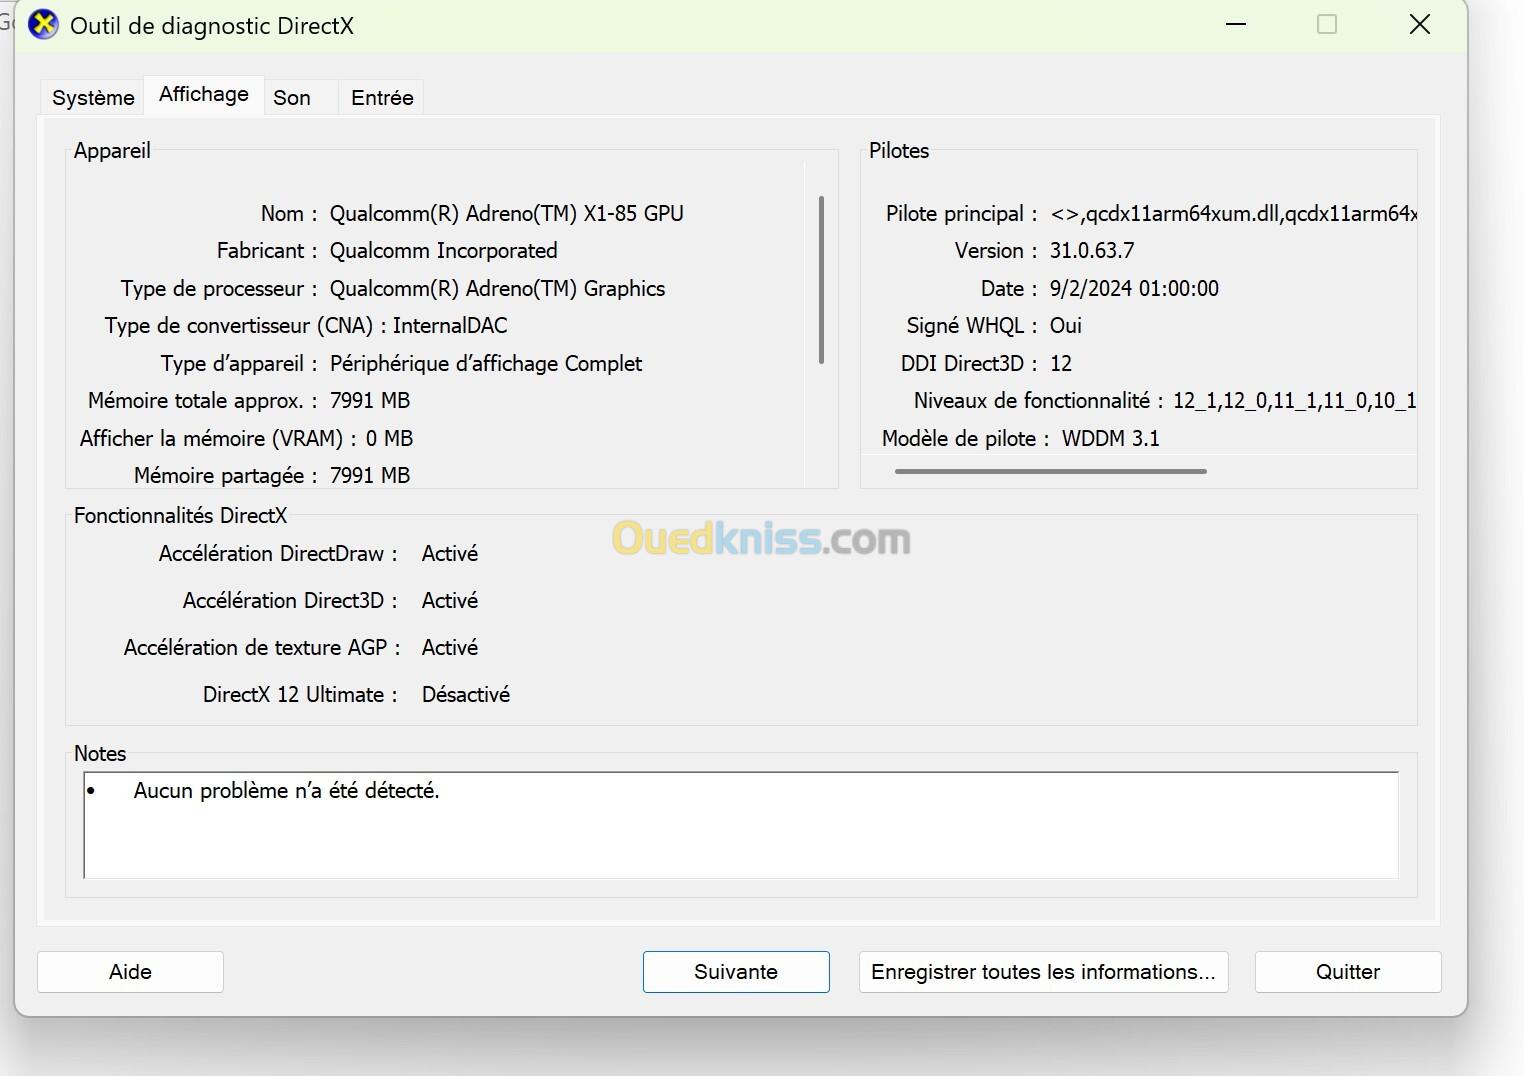Click the Suivante button

click(x=736, y=972)
